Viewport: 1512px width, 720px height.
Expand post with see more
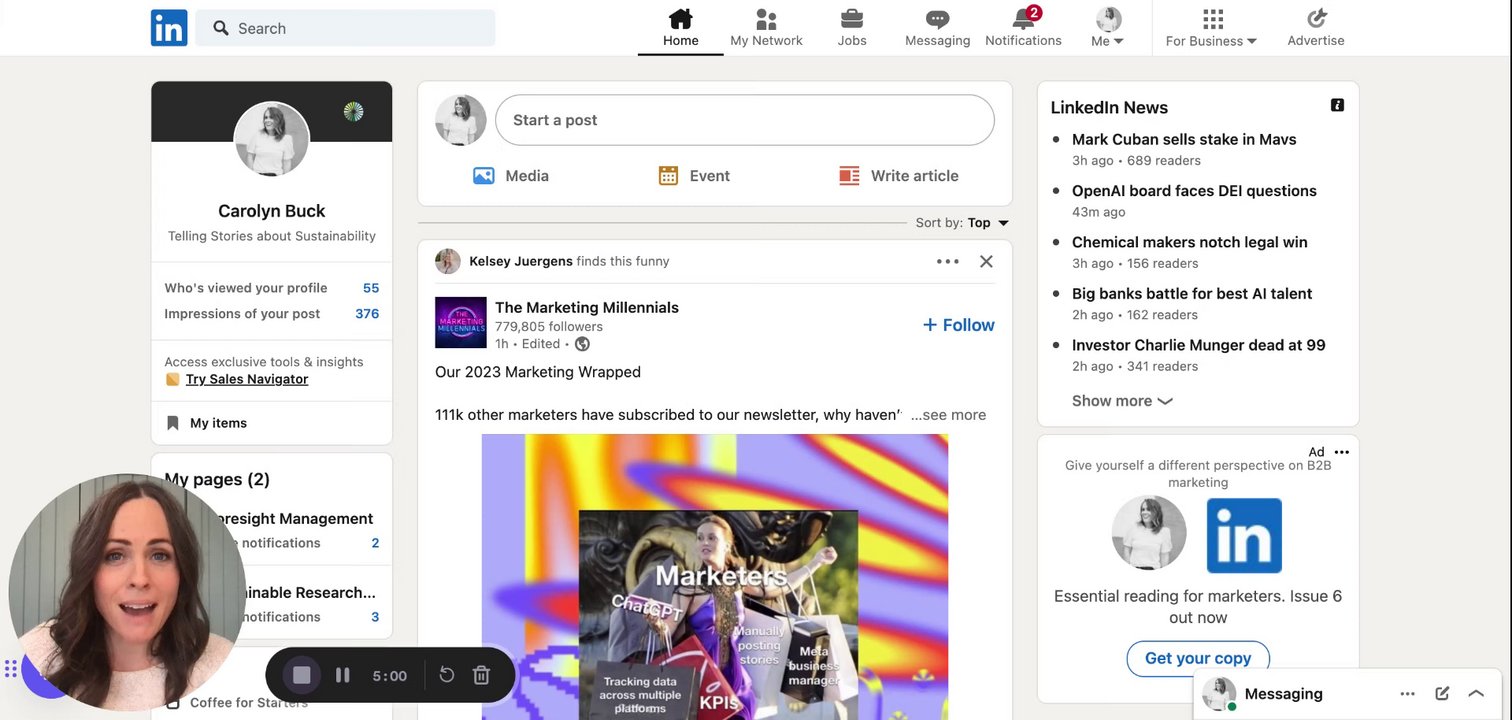(948, 415)
